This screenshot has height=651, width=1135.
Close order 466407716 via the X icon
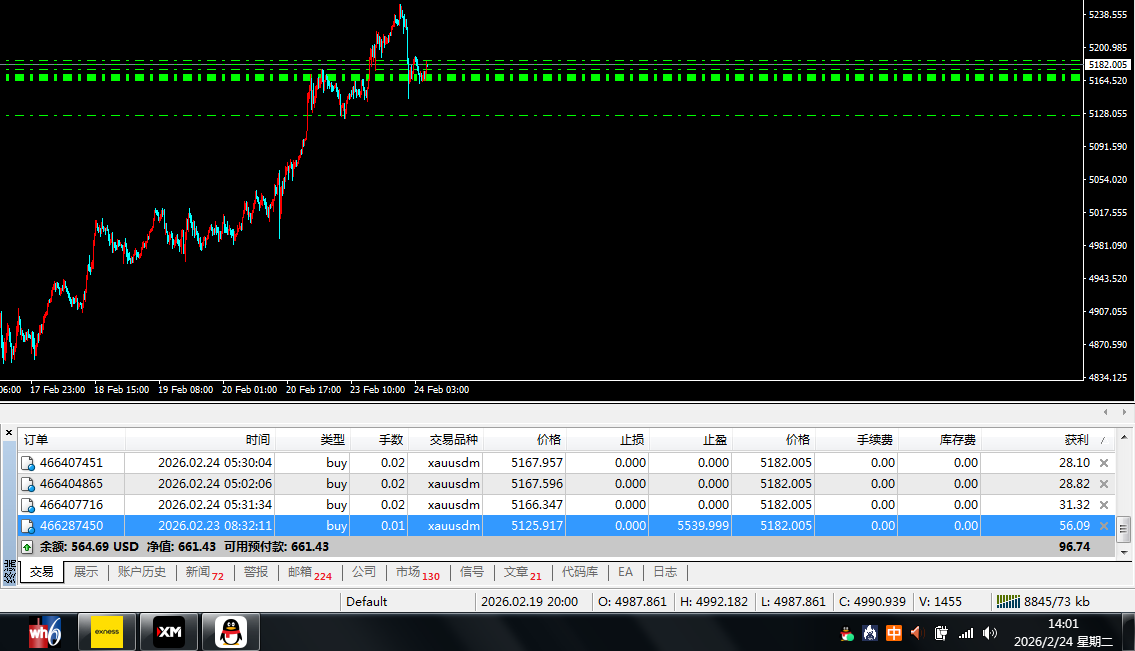[1104, 505]
